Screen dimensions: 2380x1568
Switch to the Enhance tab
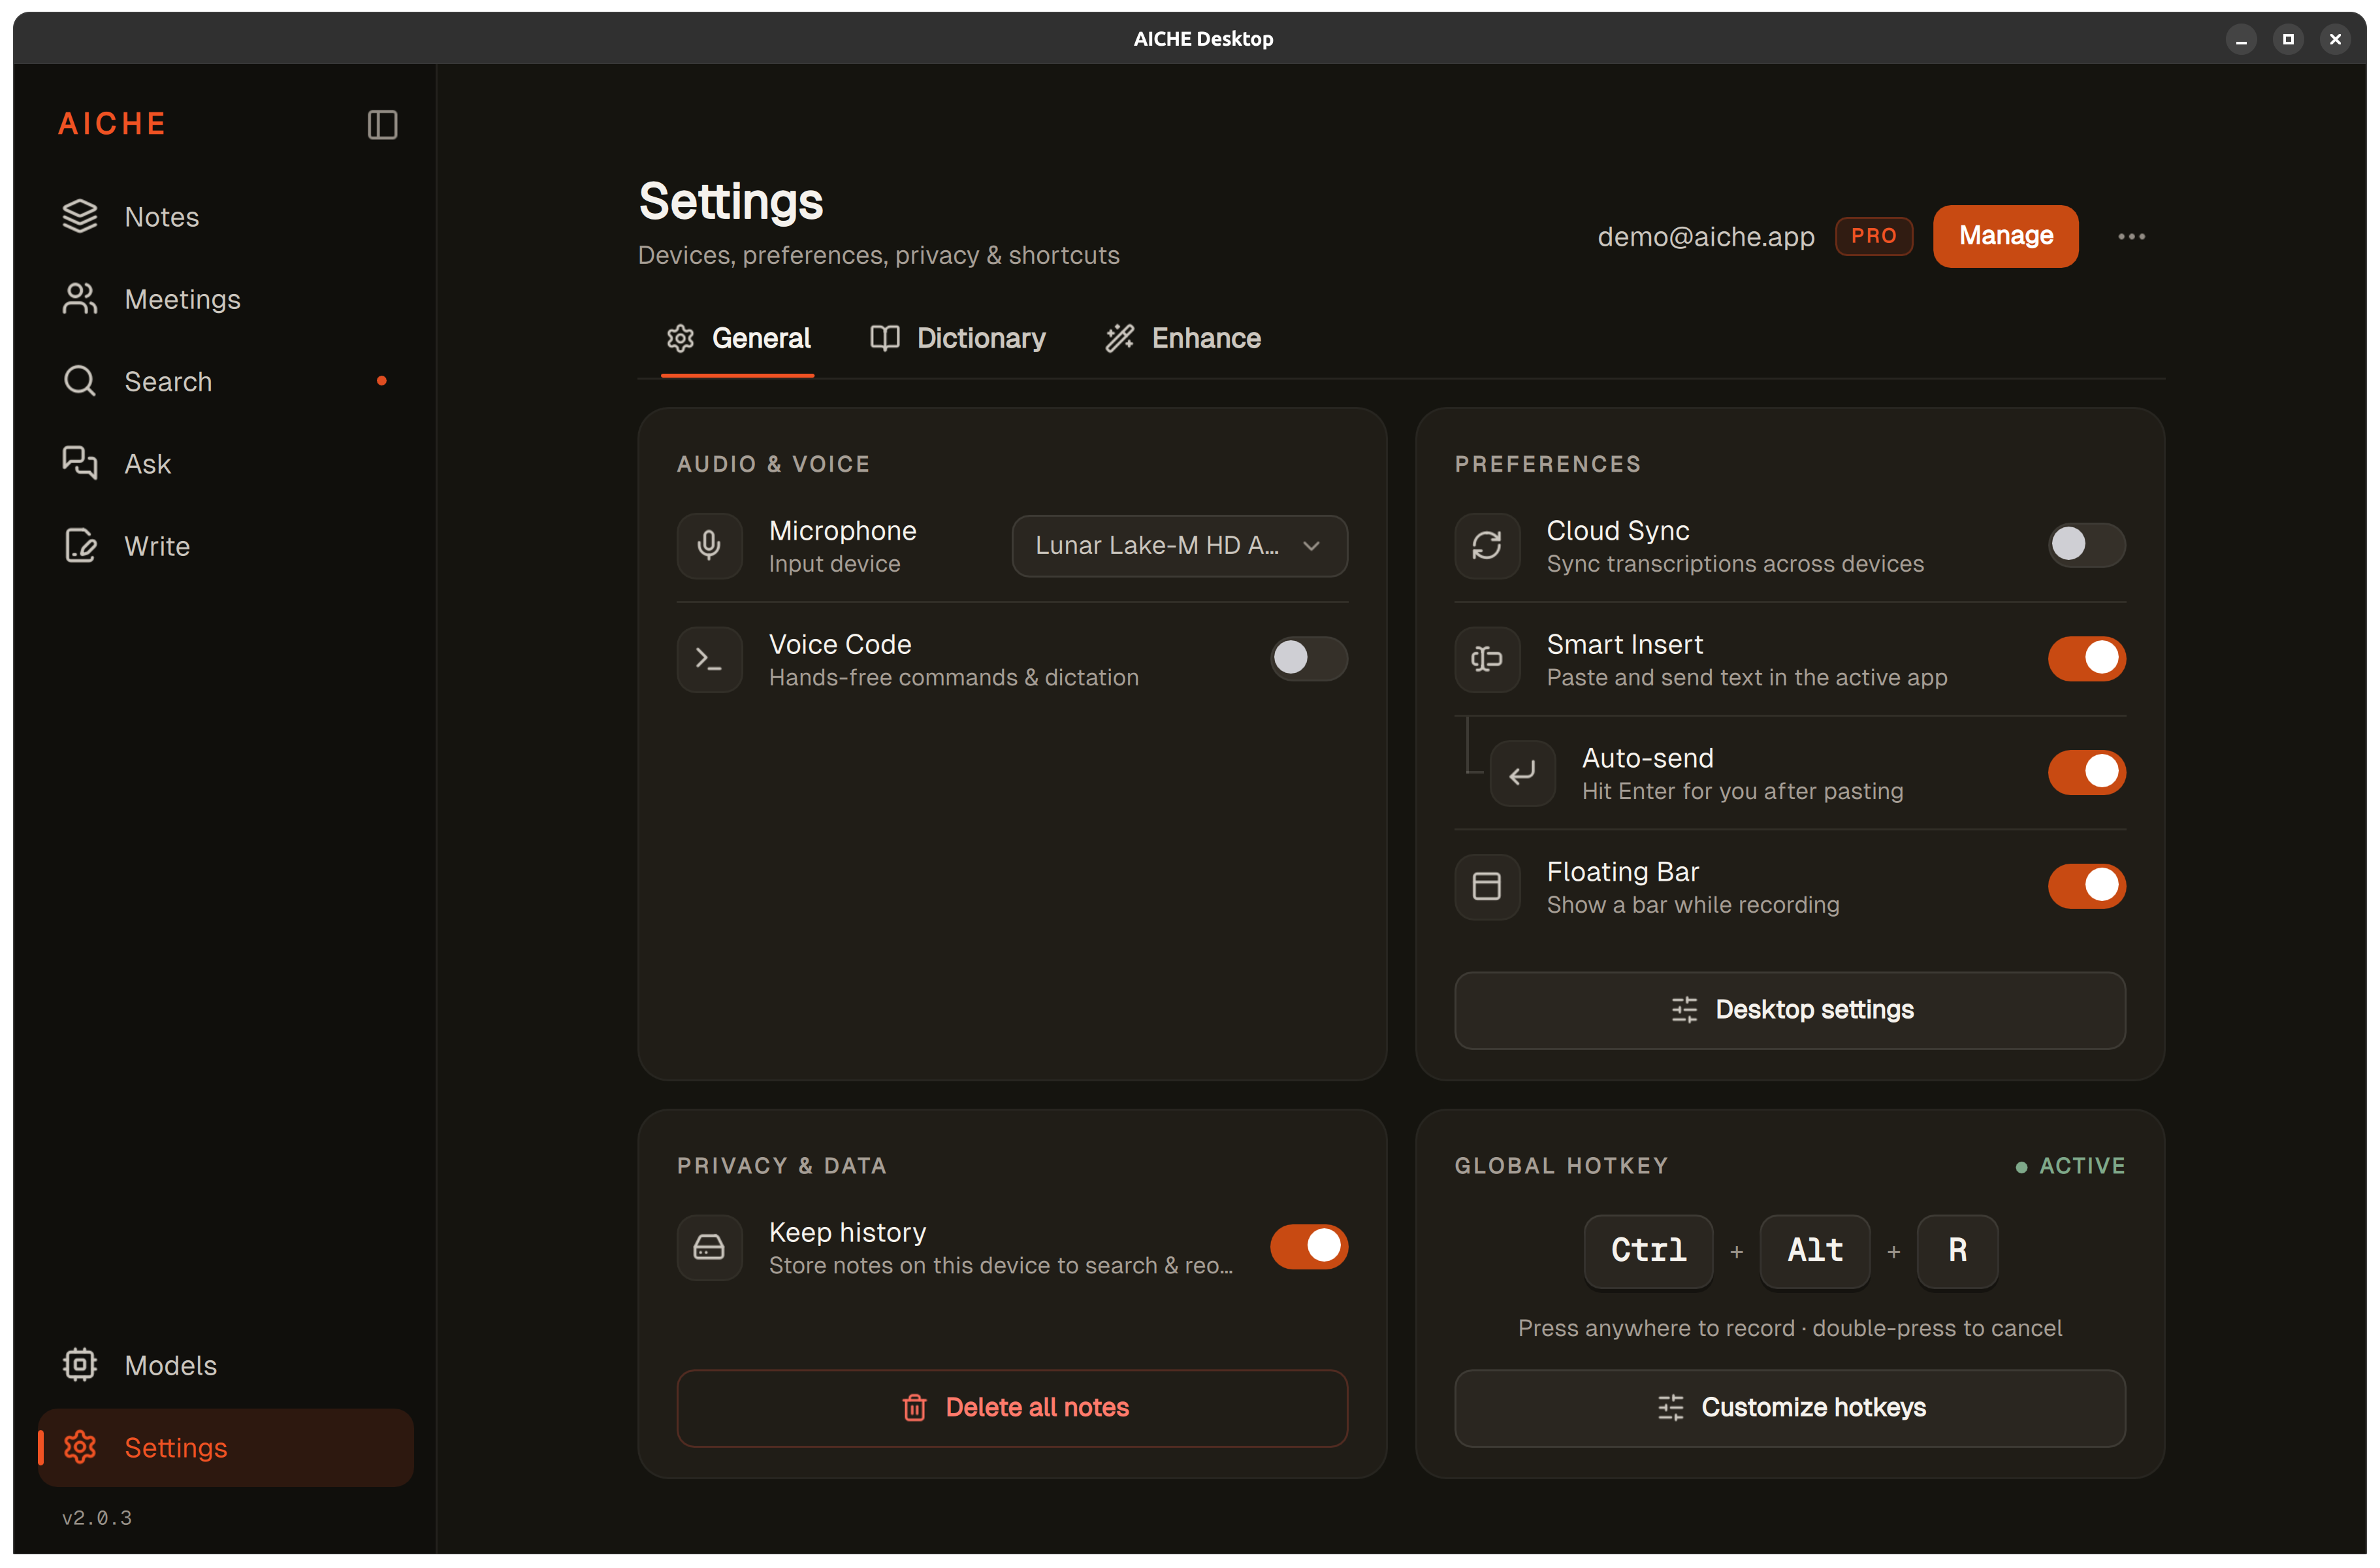click(1183, 339)
